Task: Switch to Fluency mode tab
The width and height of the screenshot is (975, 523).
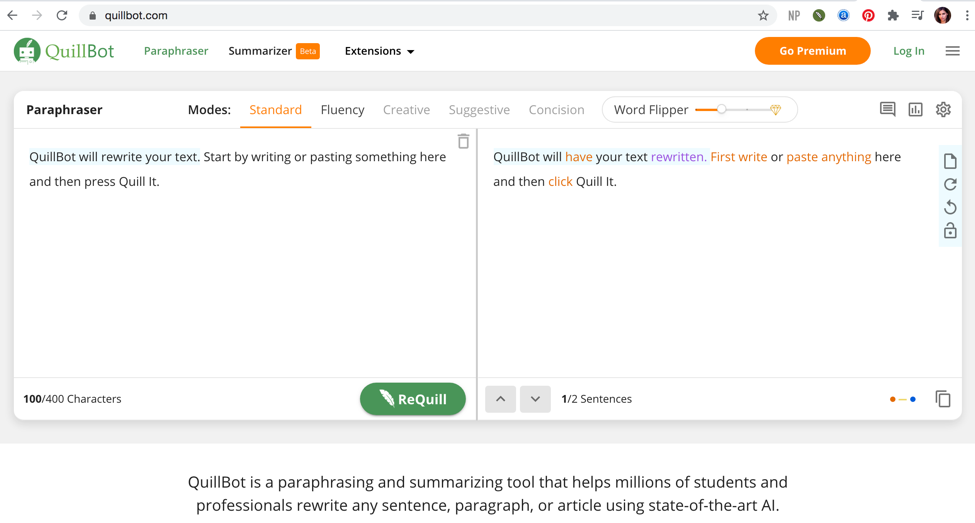Action: 342,110
